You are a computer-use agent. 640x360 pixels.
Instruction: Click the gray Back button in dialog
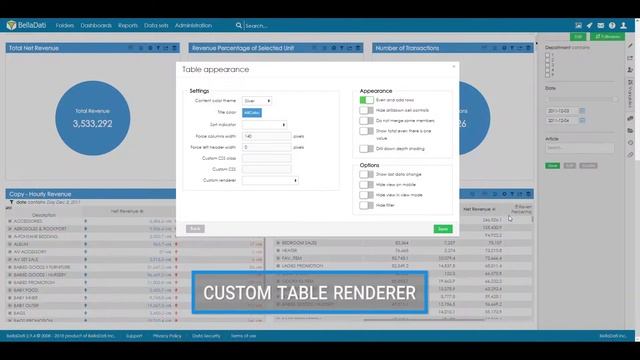195,229
